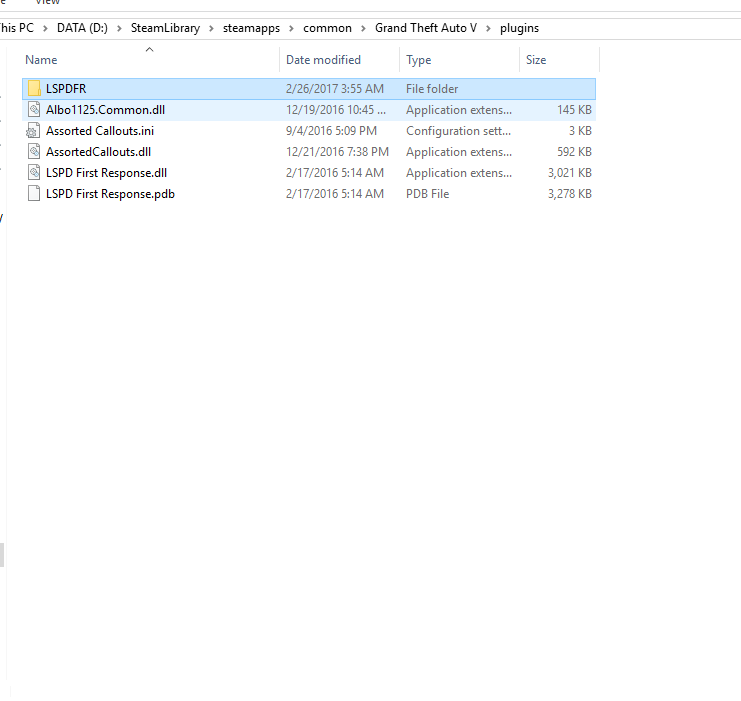Click the PDB File type cell
The width and height of the screenshot is (741, 701).
[x=428, y=194]
